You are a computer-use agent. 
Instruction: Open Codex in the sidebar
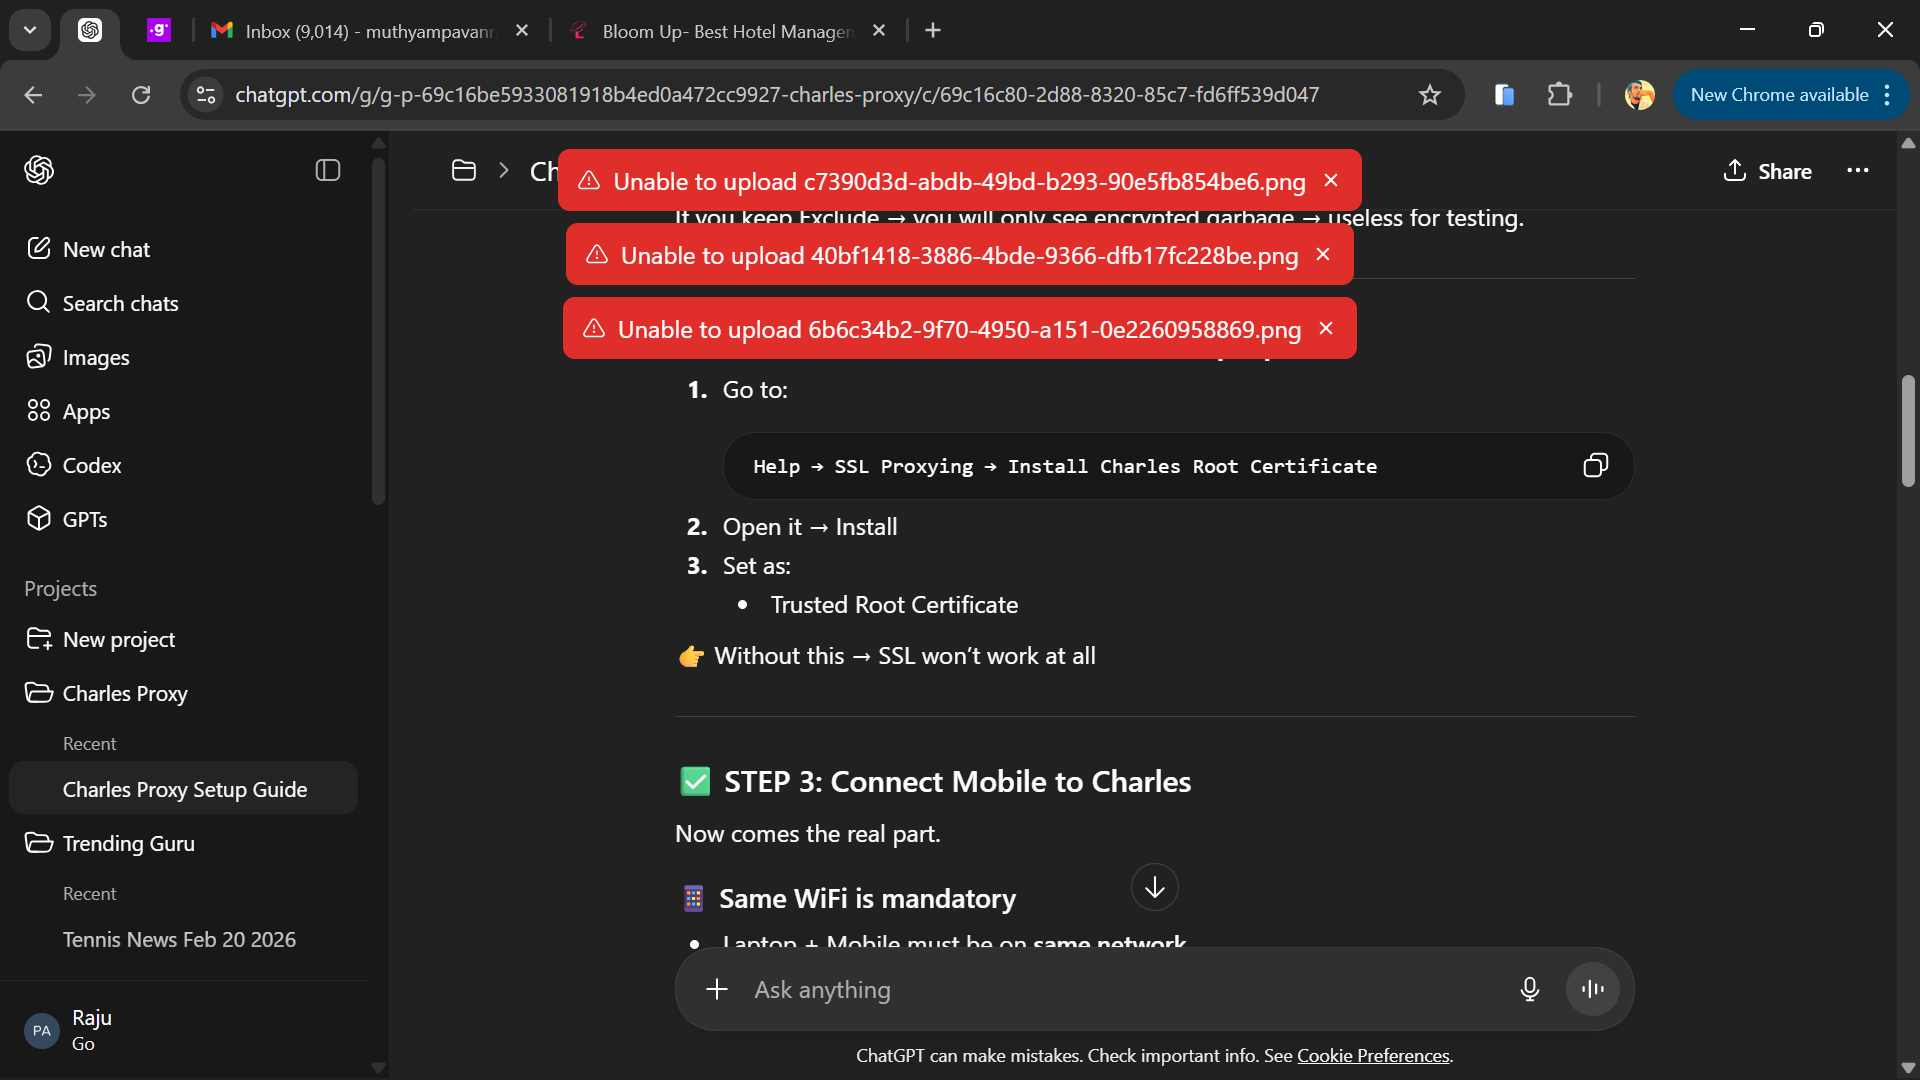91,466
